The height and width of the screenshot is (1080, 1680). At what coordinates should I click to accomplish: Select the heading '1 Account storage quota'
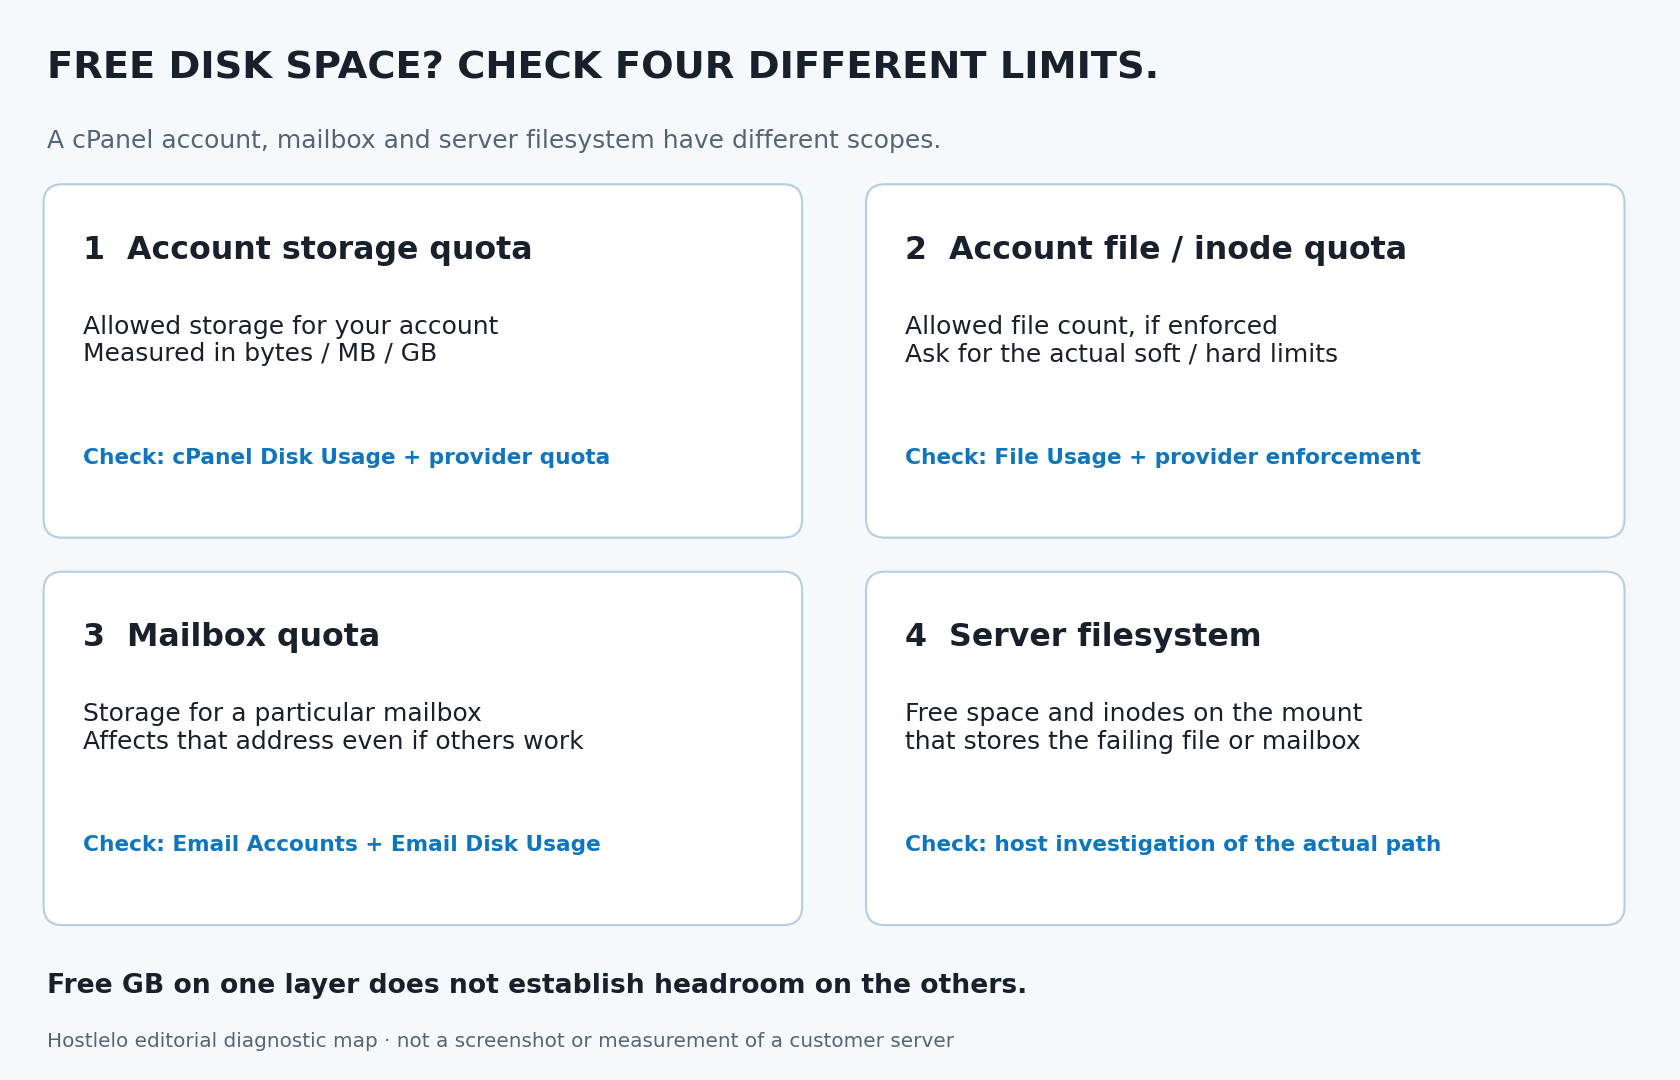(x=307, y=249)
